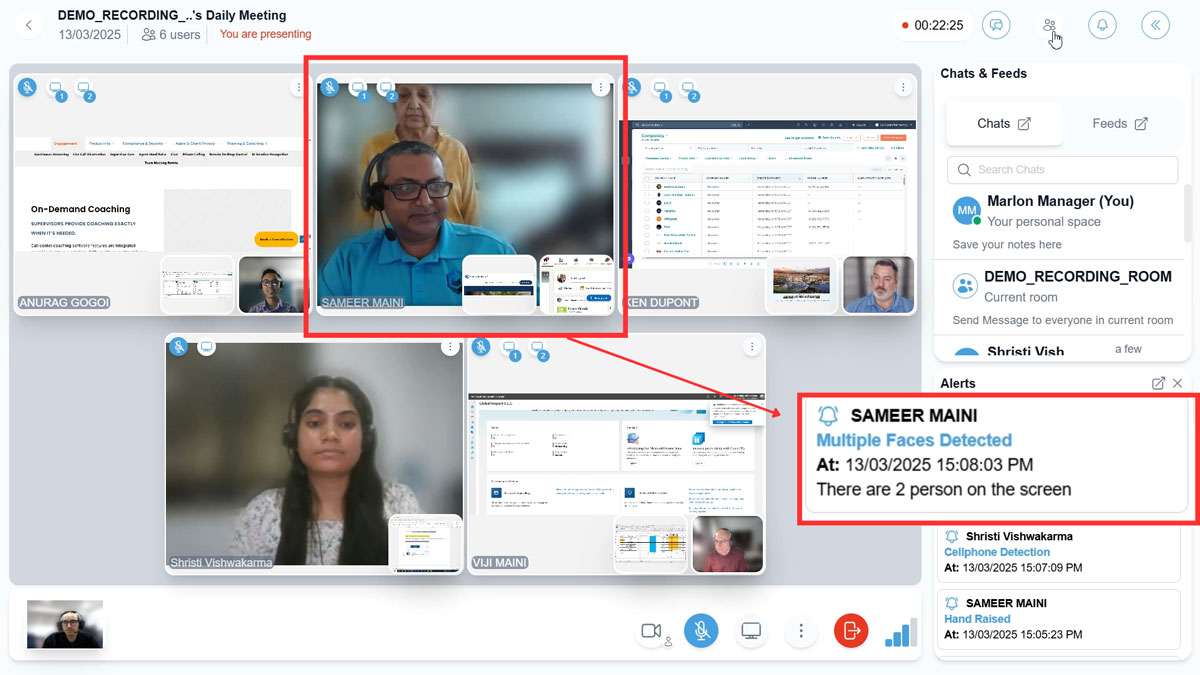Open options menu on Sameer Maini's tile
Viewport: 1200px width, 675px height.
tap(600, 88)
